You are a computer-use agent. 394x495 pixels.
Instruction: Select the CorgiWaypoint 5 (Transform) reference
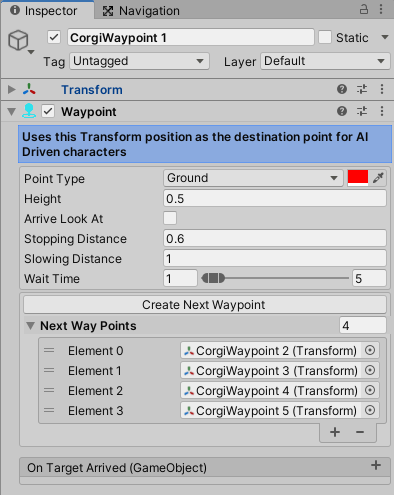coord(271,411)
